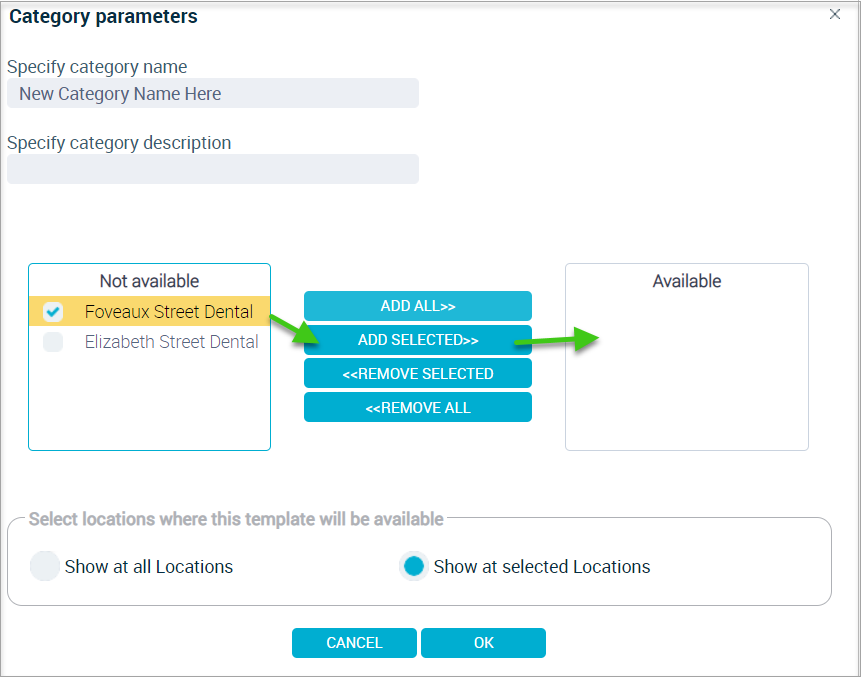Click the 'Show at selected Locations' label text
The width and height of the screenshot is (861, 677).
pos(542,567)
